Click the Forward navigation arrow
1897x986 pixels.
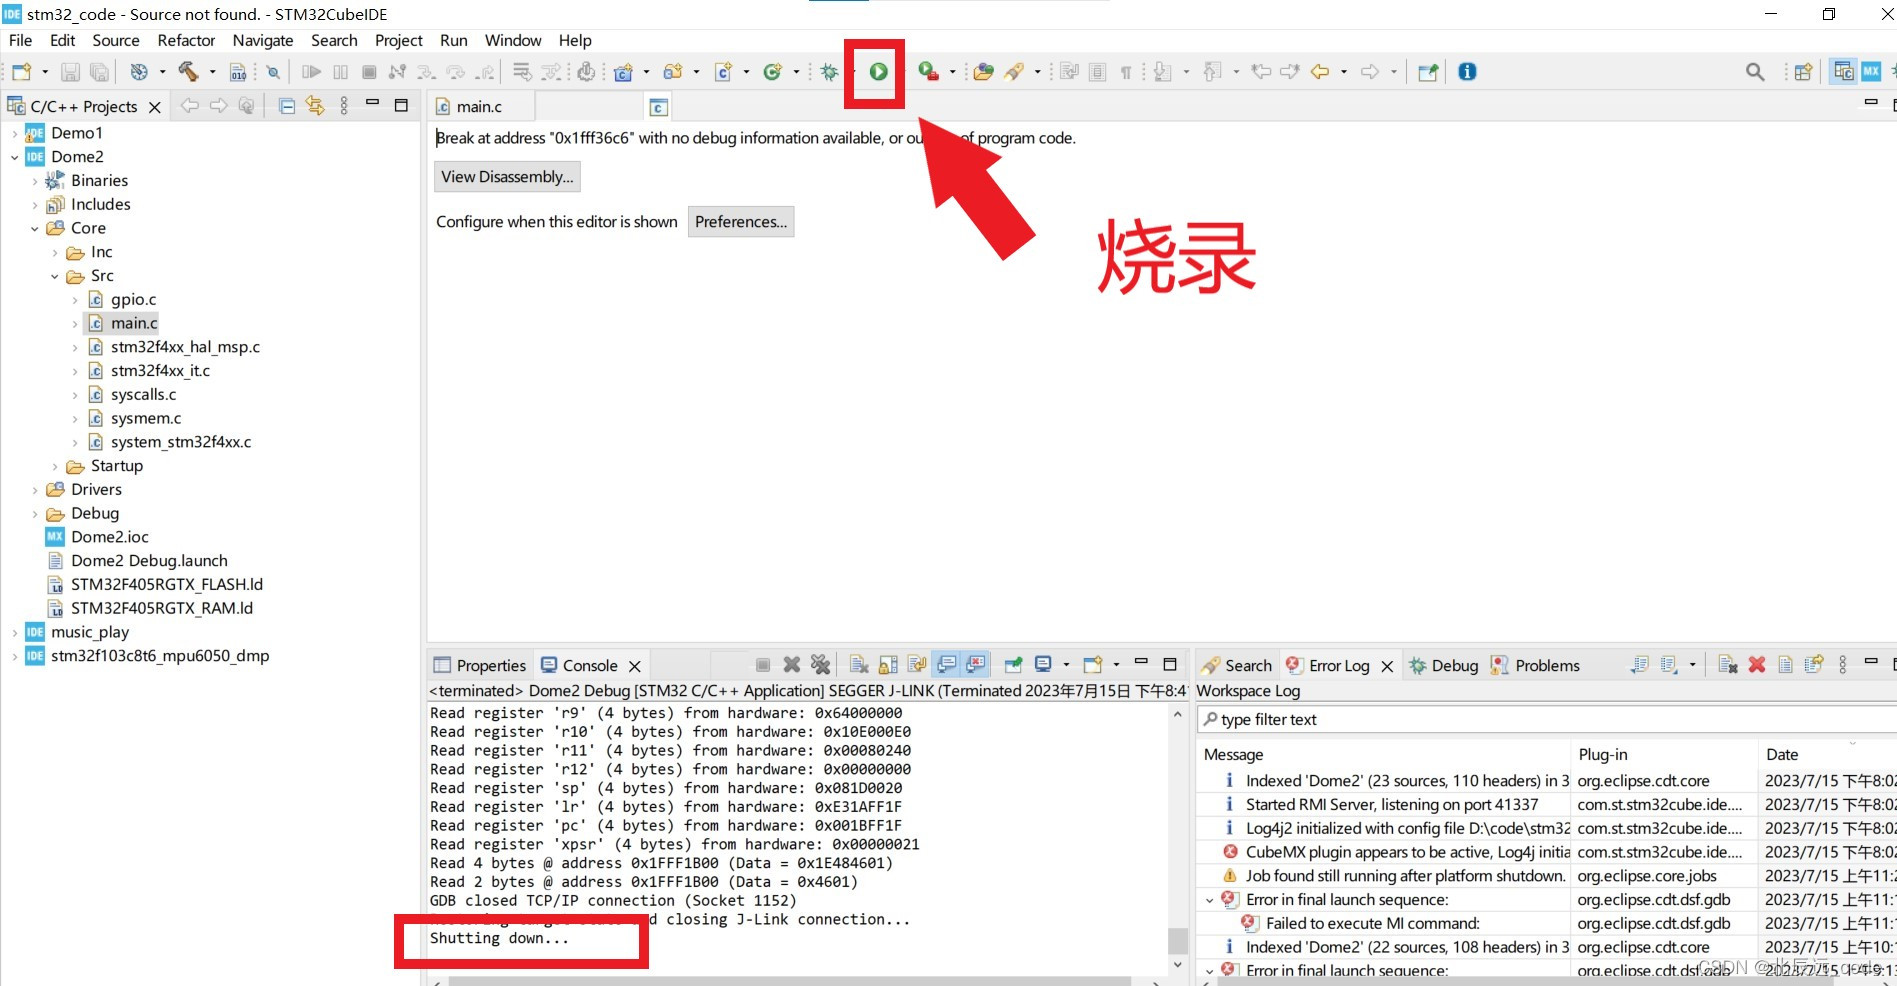[1370, 72]
